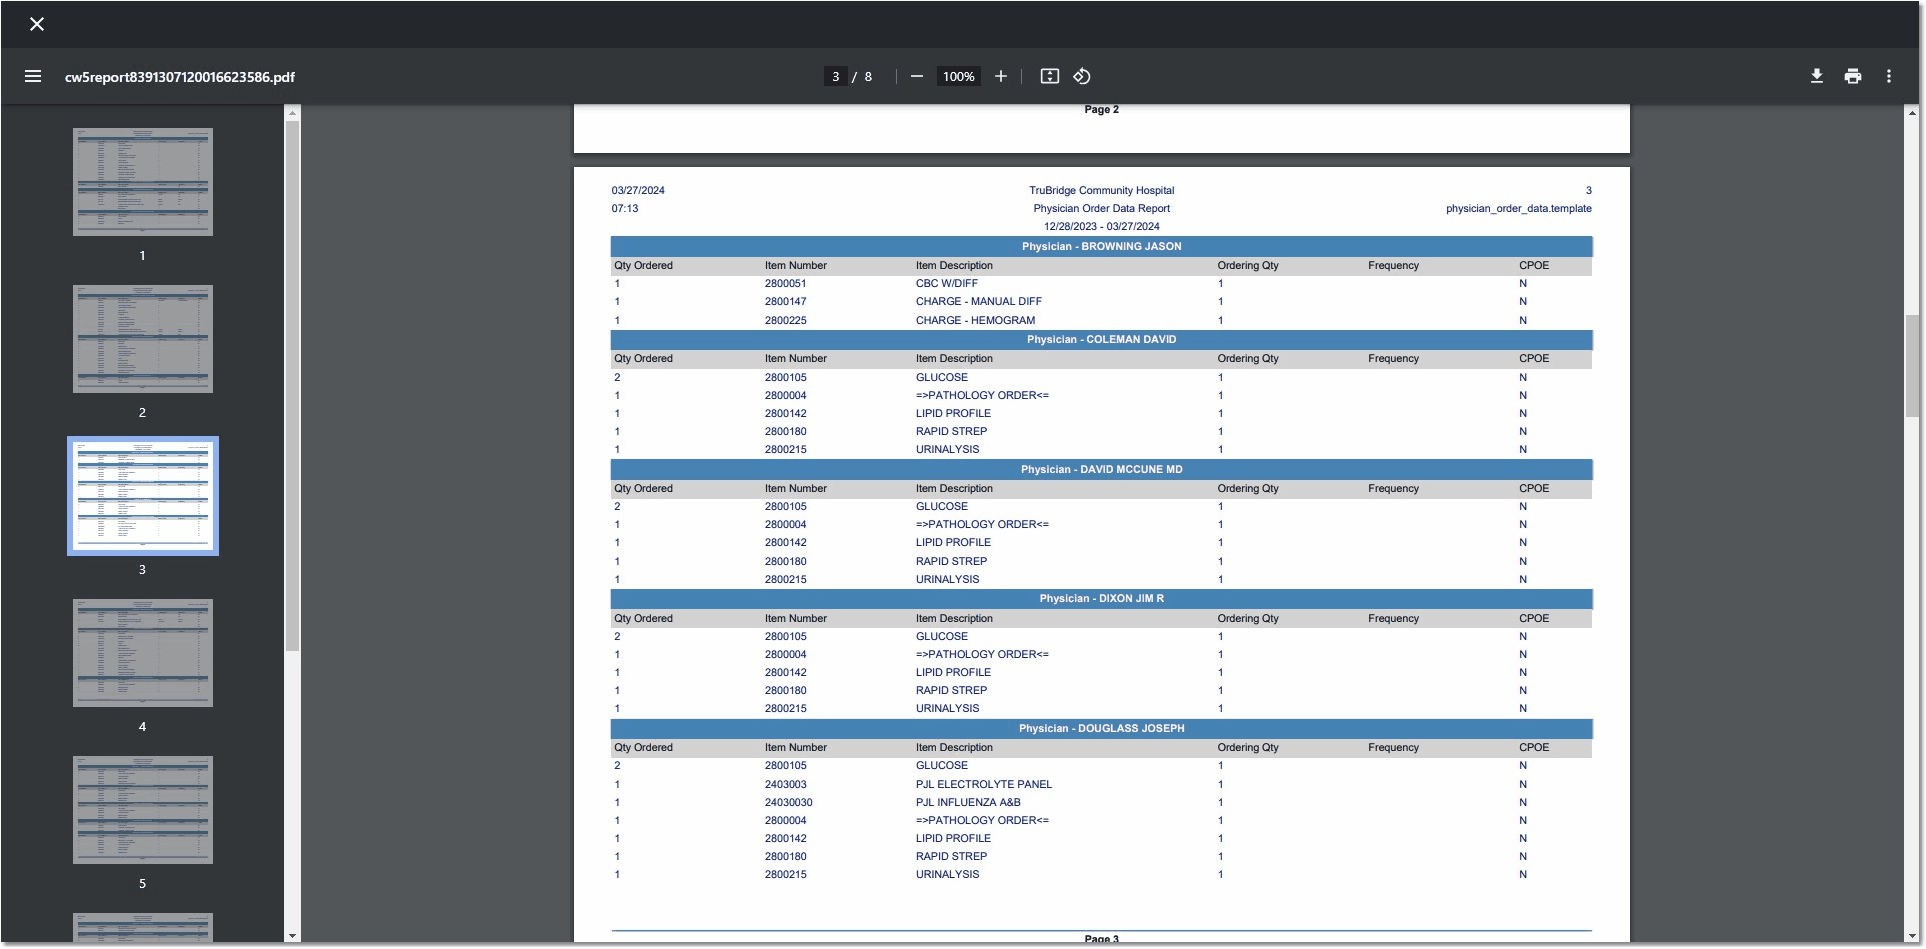Select CHARGE - HEMOGRAM entry
This screenshot has width=1926, height=949.
(975, 320)
